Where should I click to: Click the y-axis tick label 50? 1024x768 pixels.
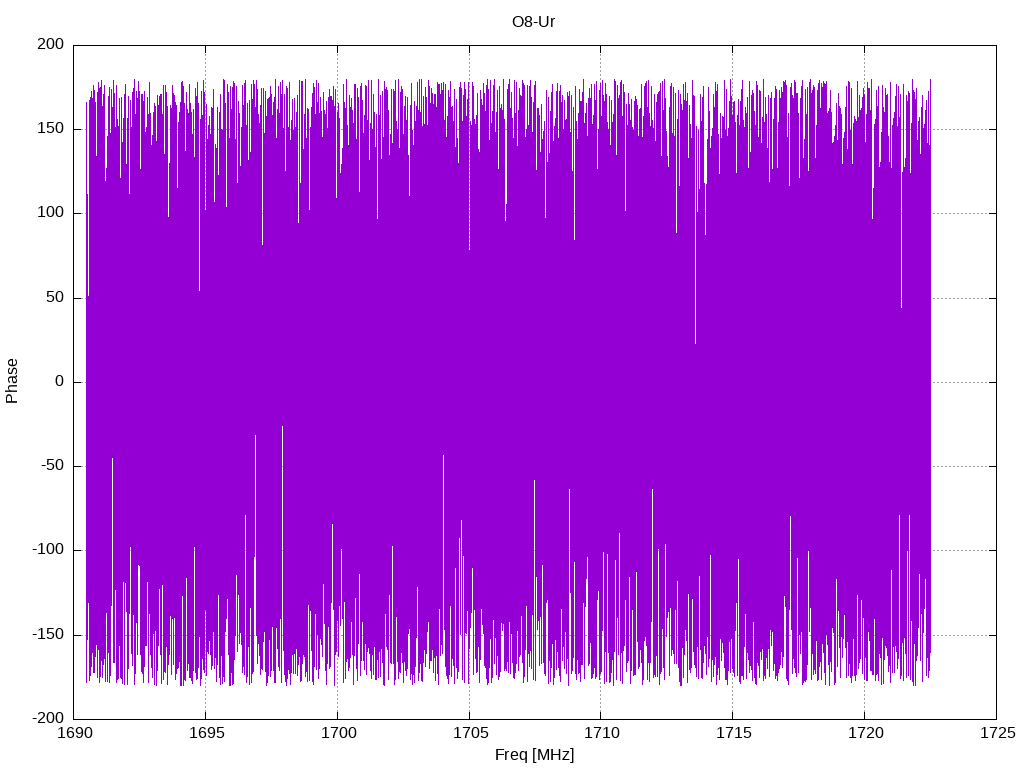pyautogui.click(x=56, y=297)
